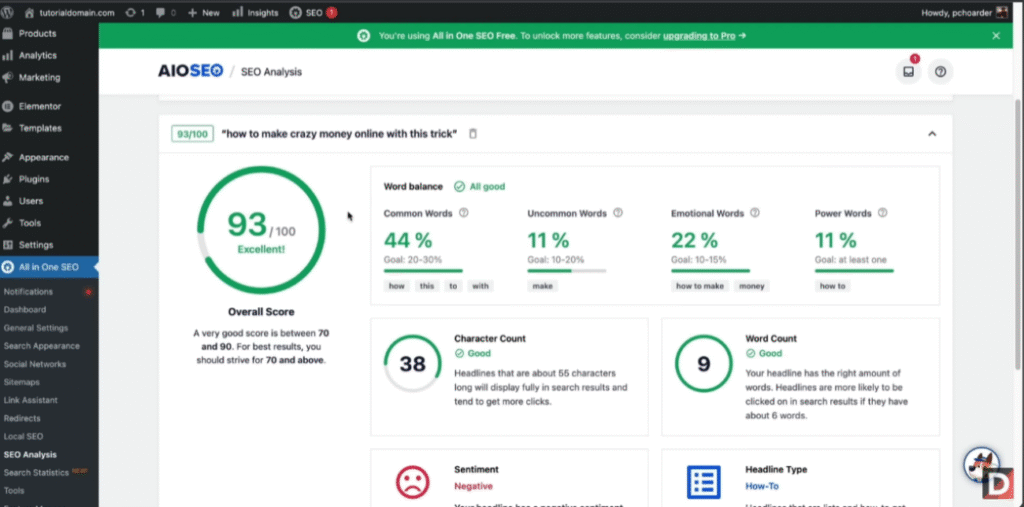
Task: Click the AIOSEO notifications inbox icon
Action: pyautogui.click(x=907, y=72)
